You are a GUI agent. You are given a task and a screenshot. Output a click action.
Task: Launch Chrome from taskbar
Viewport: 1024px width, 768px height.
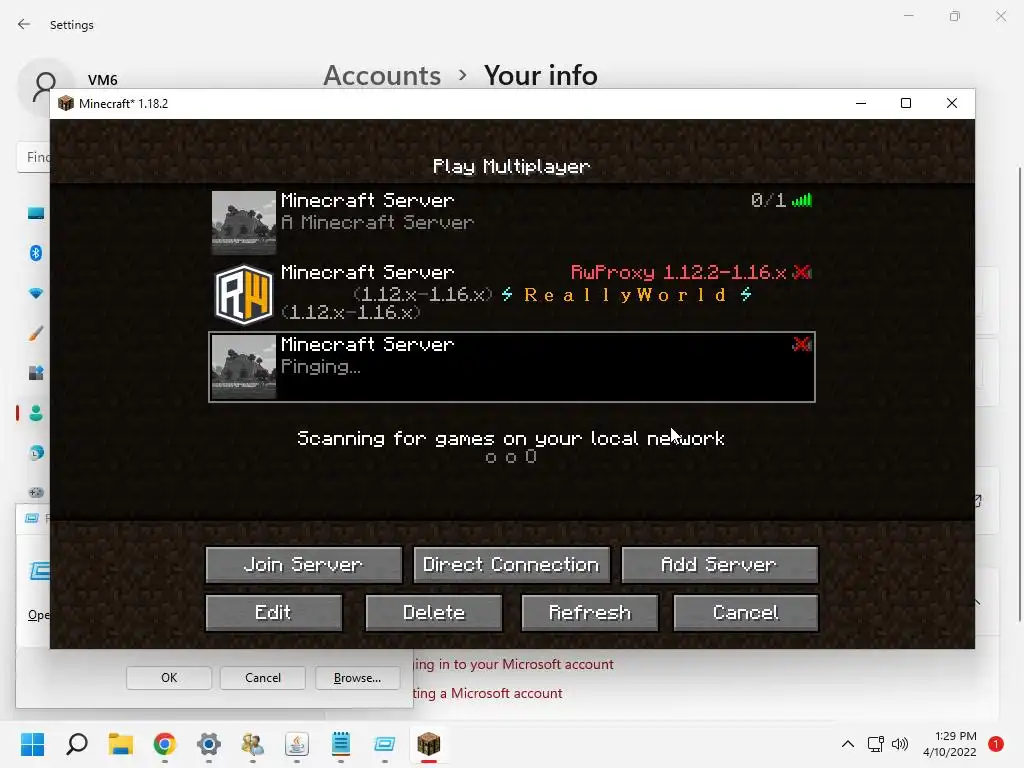click(165, 744)
